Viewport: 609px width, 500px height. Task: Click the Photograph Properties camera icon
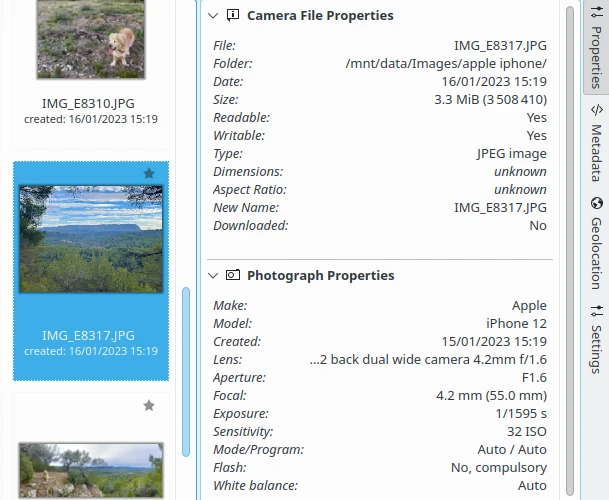tap(232, 276)
